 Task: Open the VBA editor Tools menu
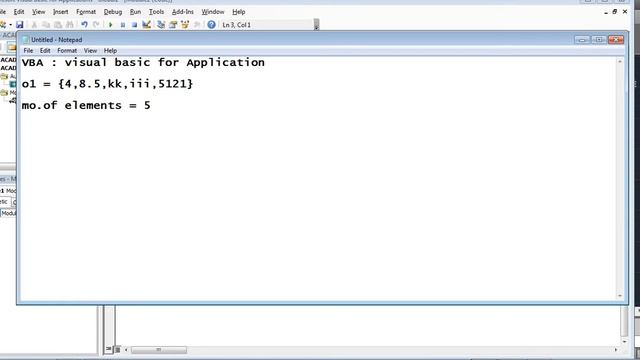click(x=156, y=12)
